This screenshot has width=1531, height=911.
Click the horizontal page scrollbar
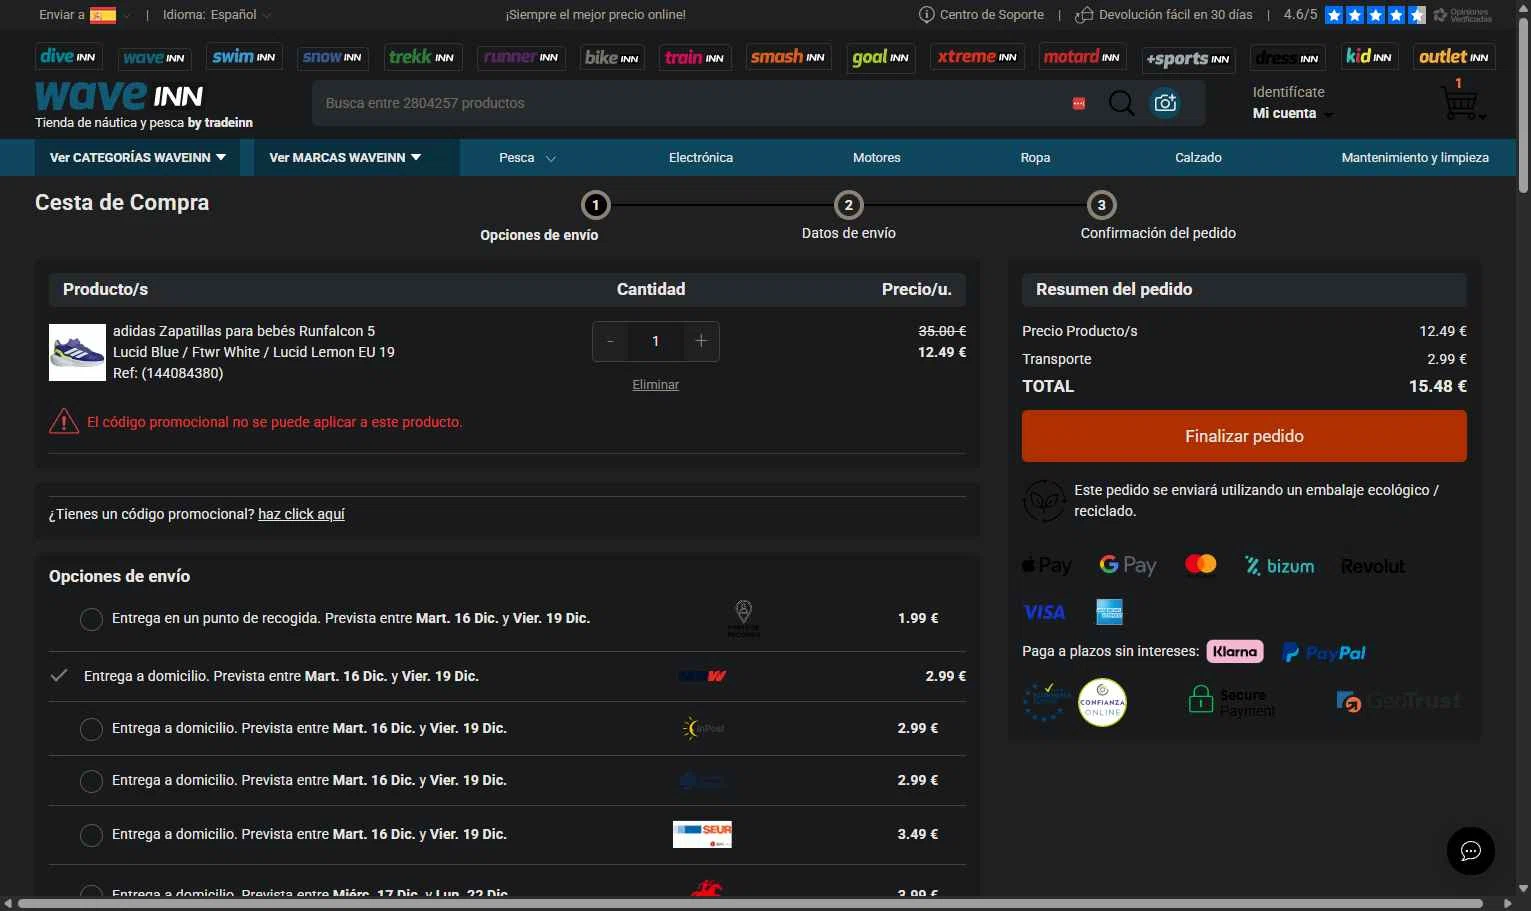click(750, 904)
